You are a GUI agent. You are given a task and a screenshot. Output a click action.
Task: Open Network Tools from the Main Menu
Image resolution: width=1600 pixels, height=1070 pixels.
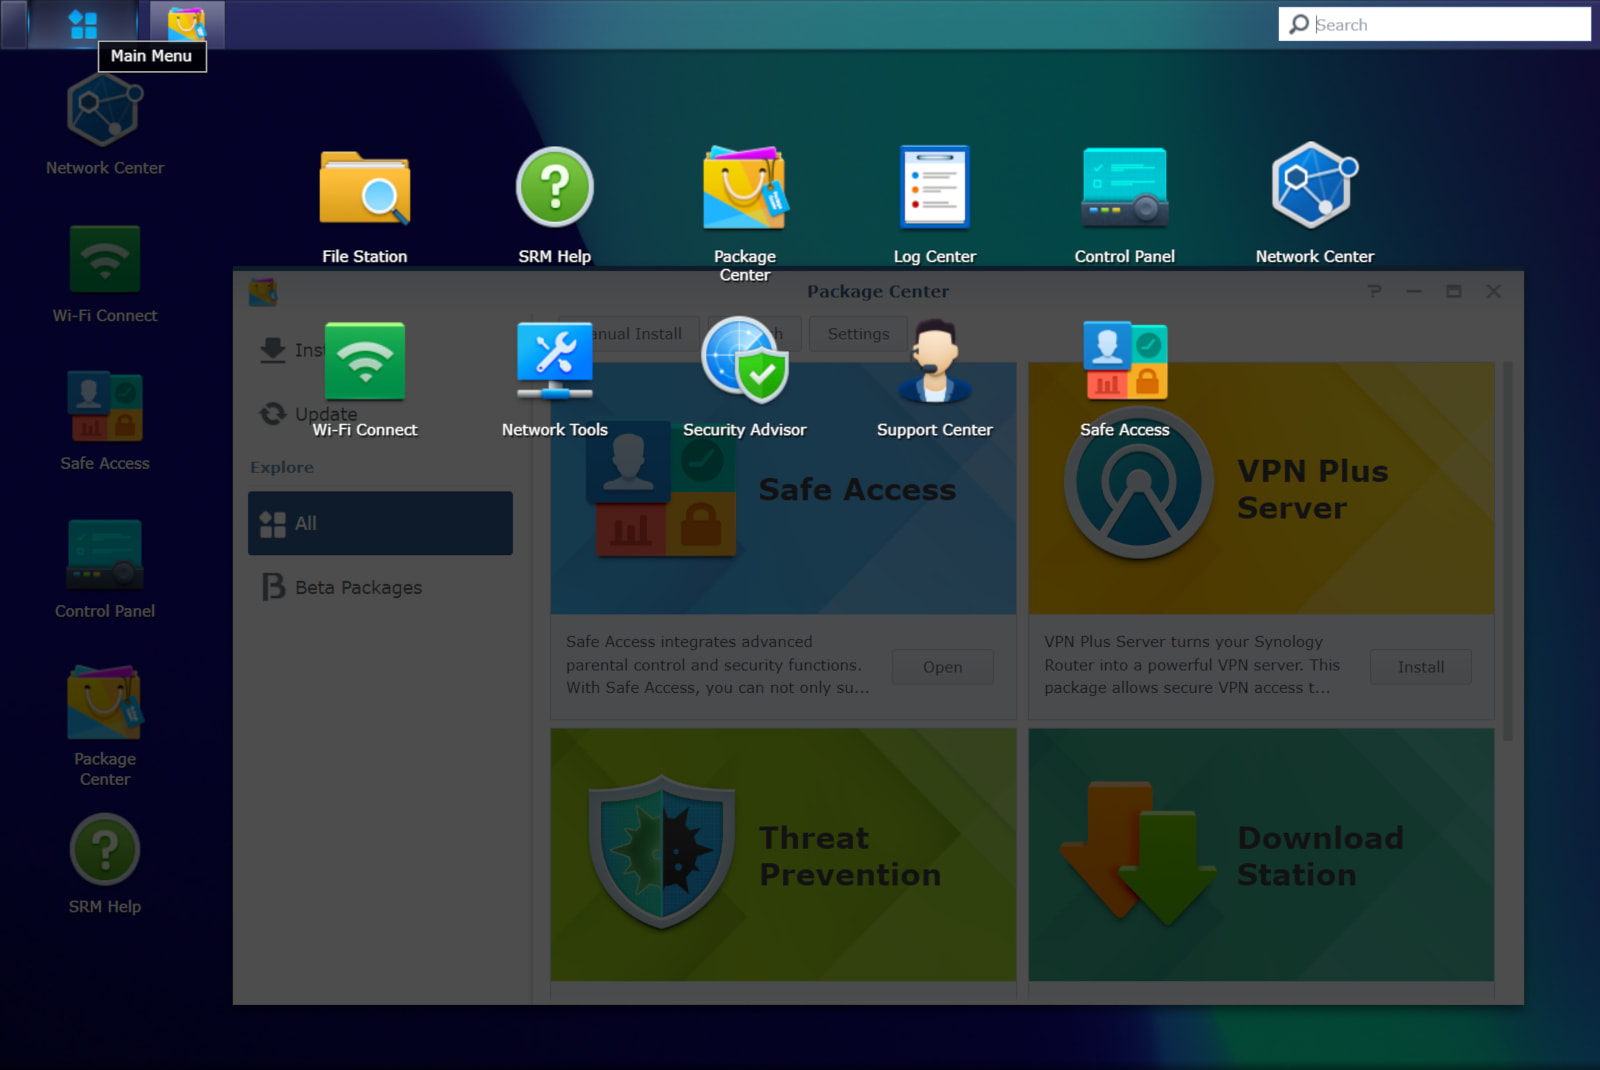tap(554, 362)
